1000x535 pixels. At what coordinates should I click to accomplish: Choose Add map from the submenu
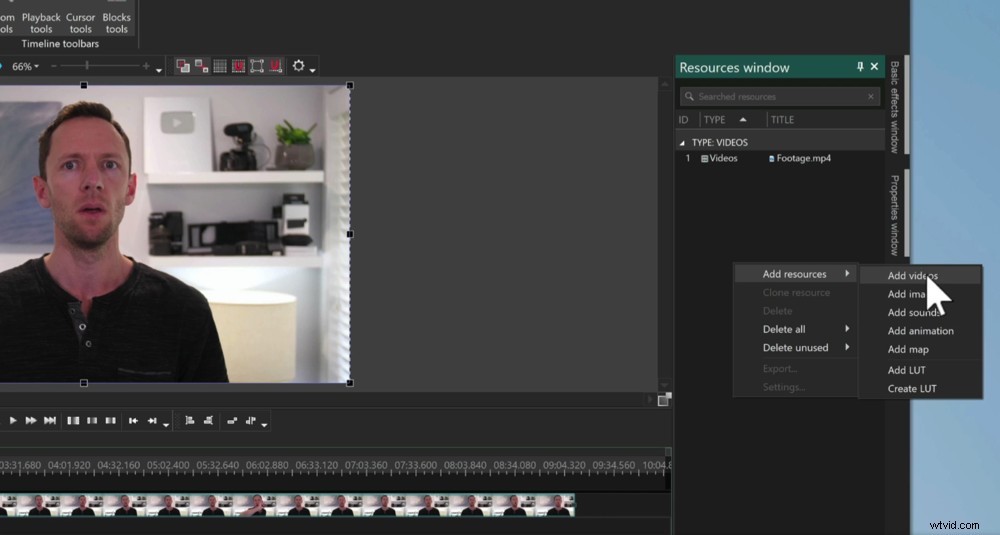click(920, 349)
